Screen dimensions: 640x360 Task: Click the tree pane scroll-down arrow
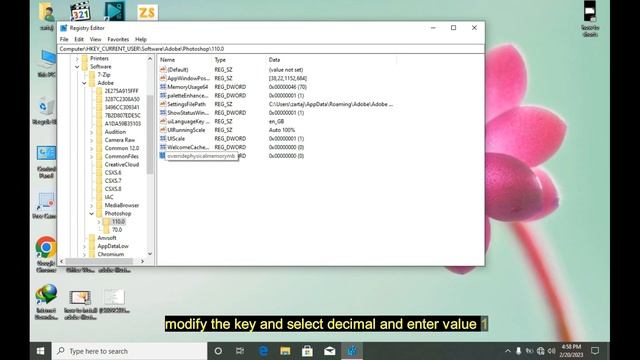coord(150,254)
